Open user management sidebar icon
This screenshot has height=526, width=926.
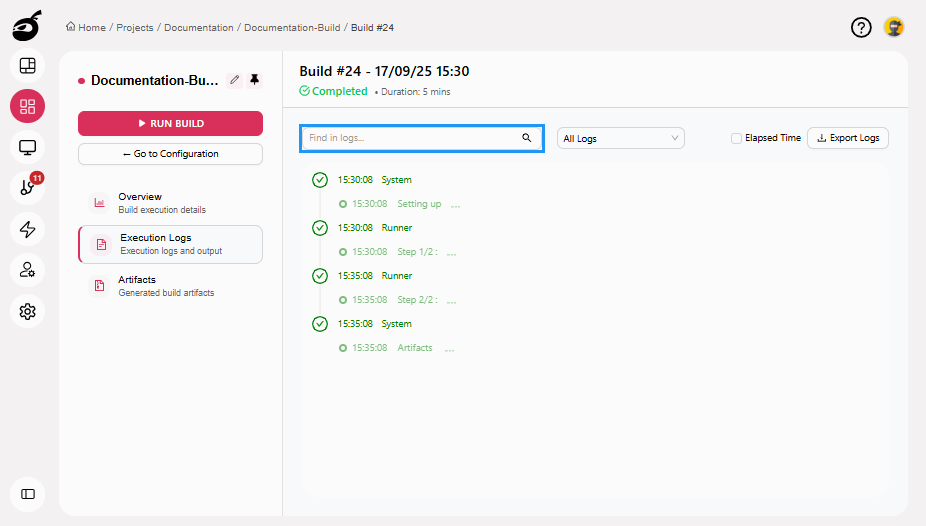(x=28, y=270)
